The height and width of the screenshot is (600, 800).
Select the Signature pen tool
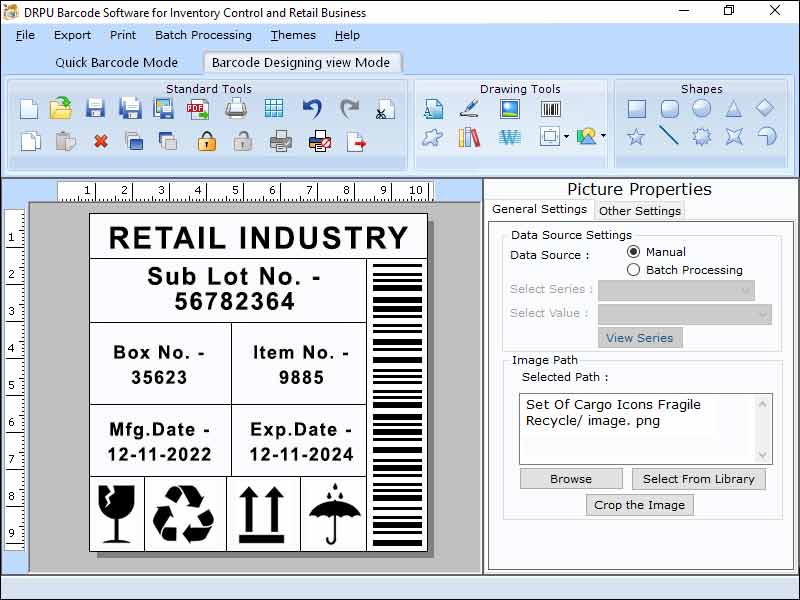(x=469, y=108)
